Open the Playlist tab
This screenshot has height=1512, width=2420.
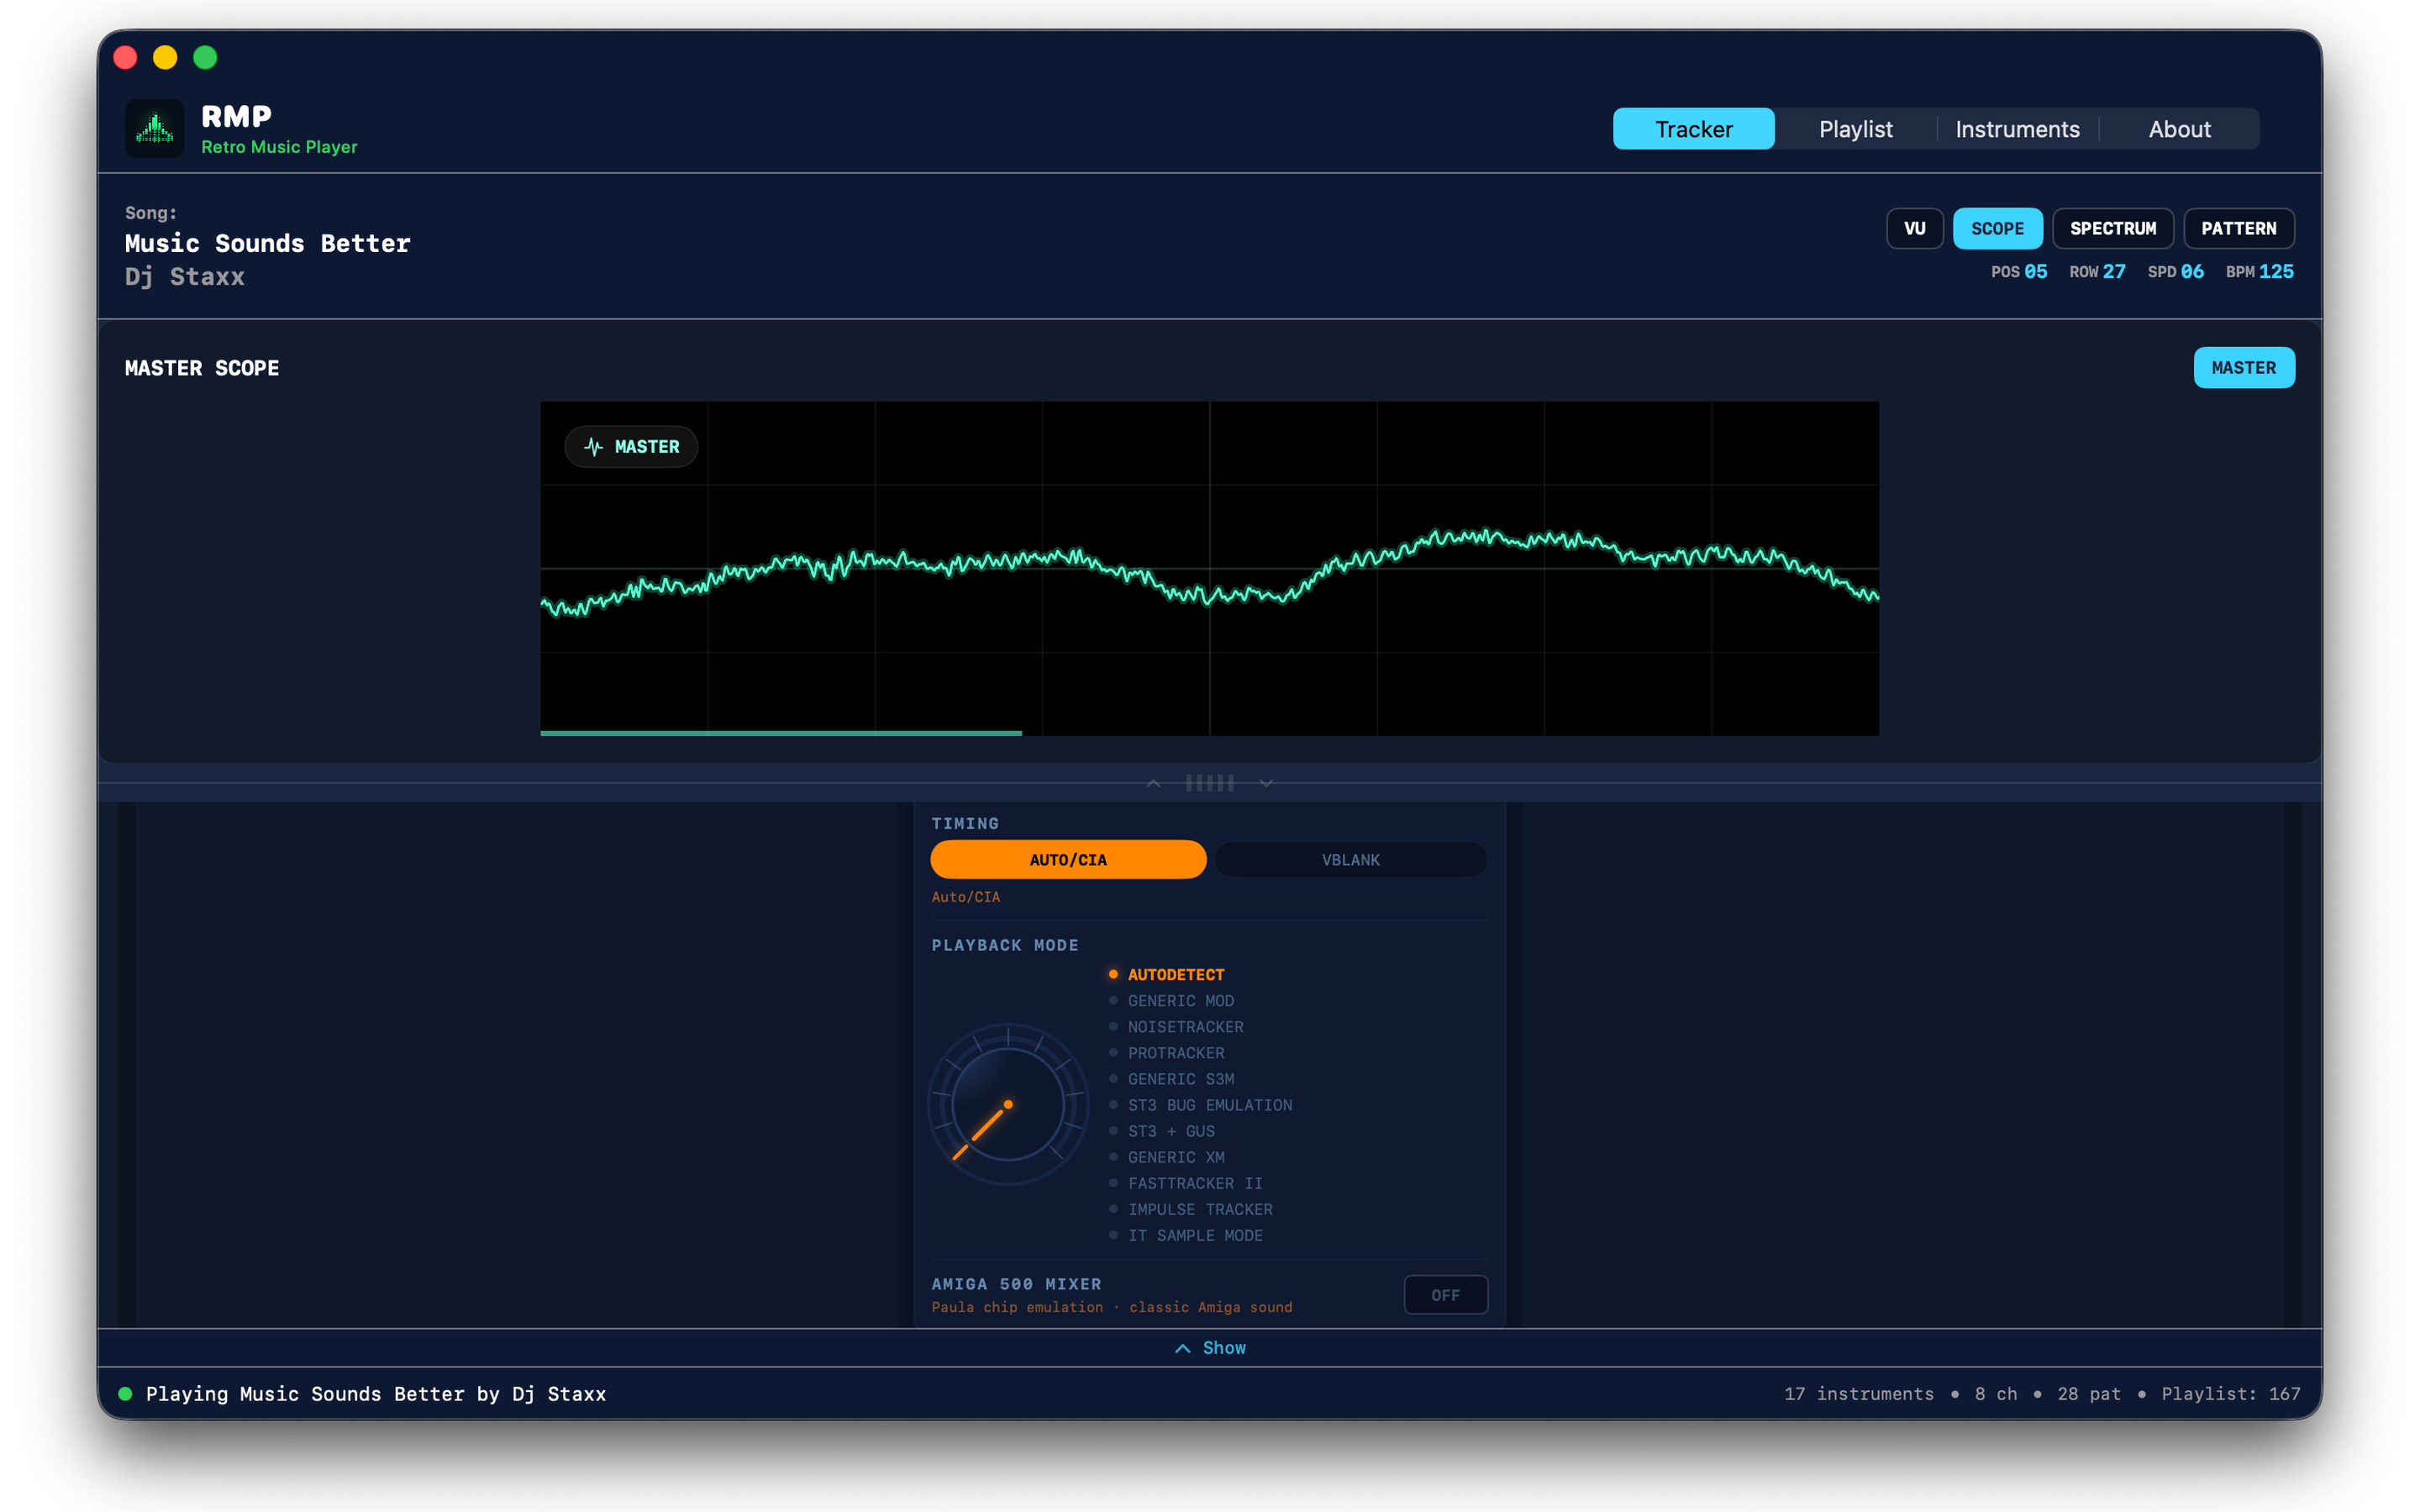(1855, 129)
